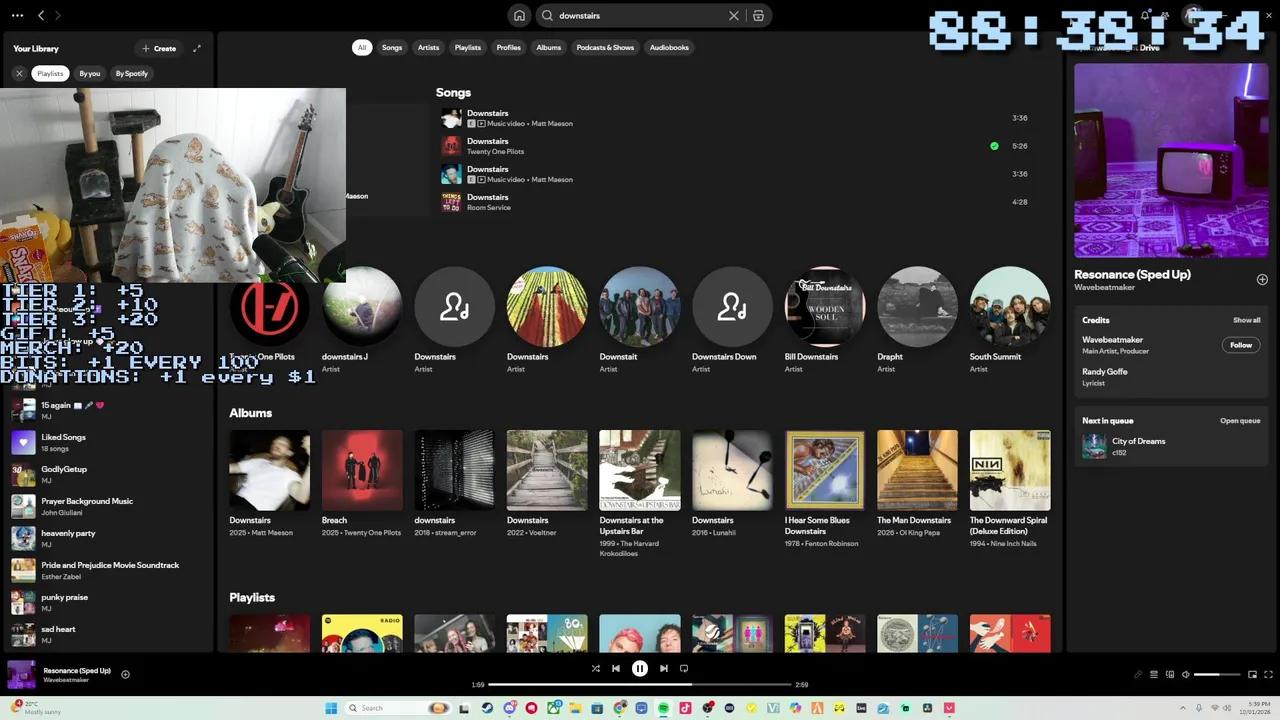Viewport: 1280px width, 720px height.
Task: Filter search results by Songs
Action: 392,47
